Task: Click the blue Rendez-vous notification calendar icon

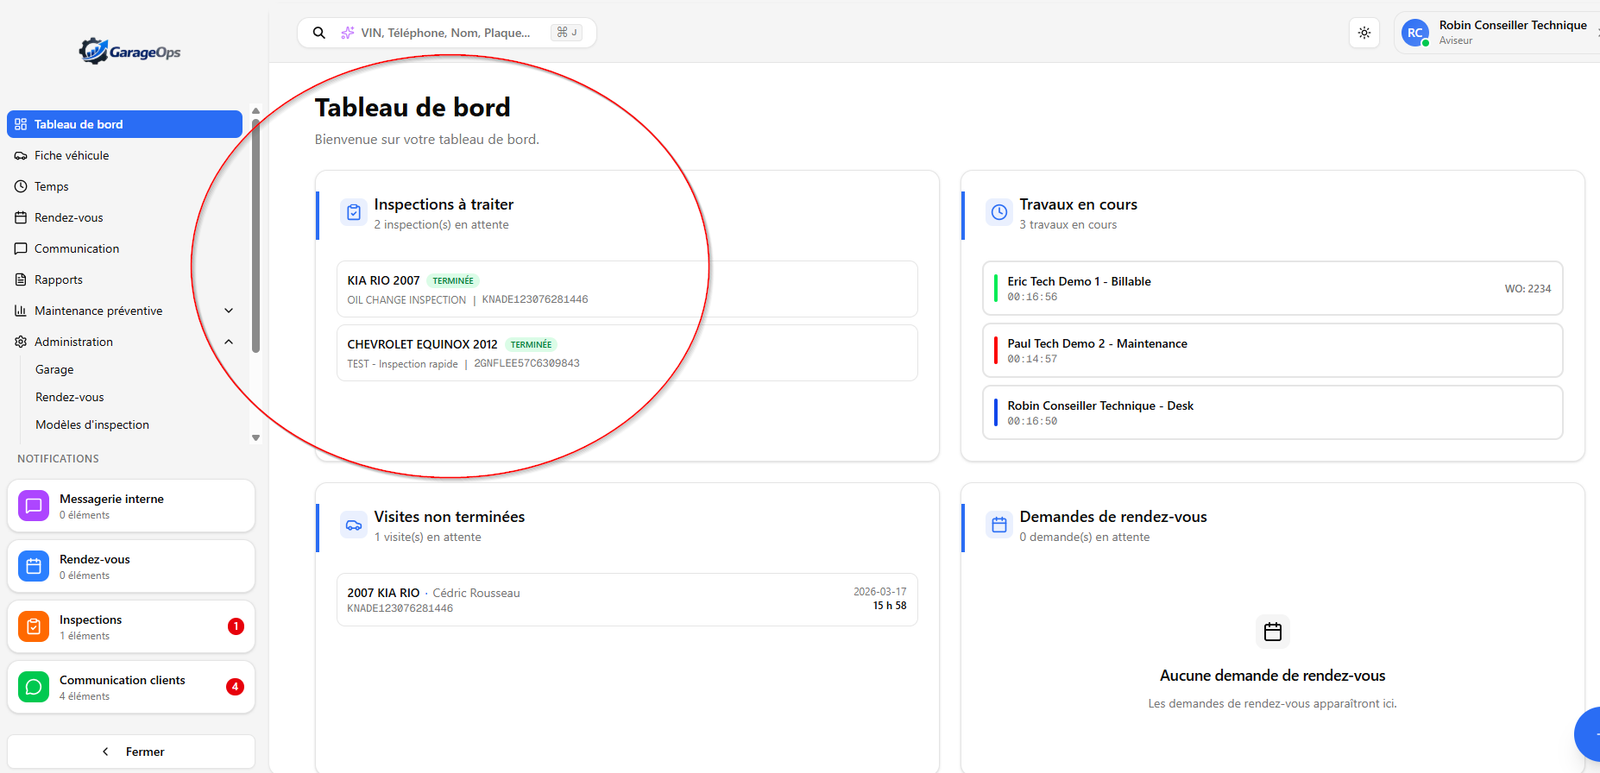Action: pyautogui.click(x=33, y=566)
